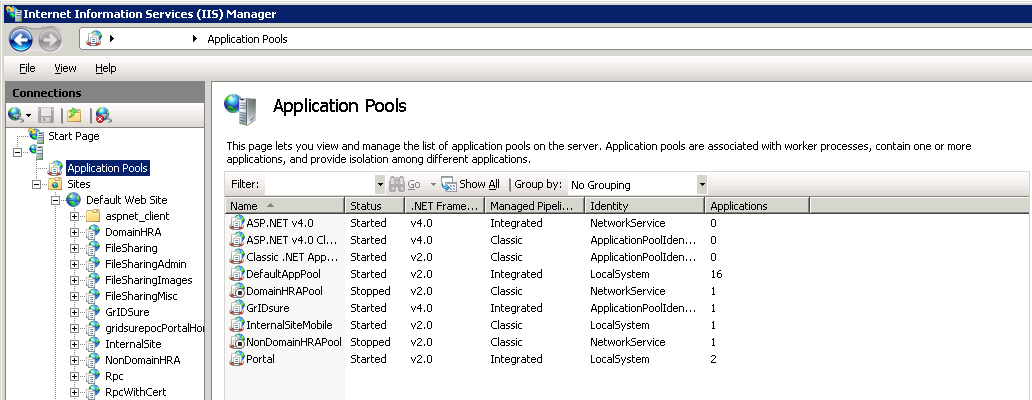Click the Integrated pipeline cell of Portal
Viewport: 1032px width, 400px height.
(516, 359)
